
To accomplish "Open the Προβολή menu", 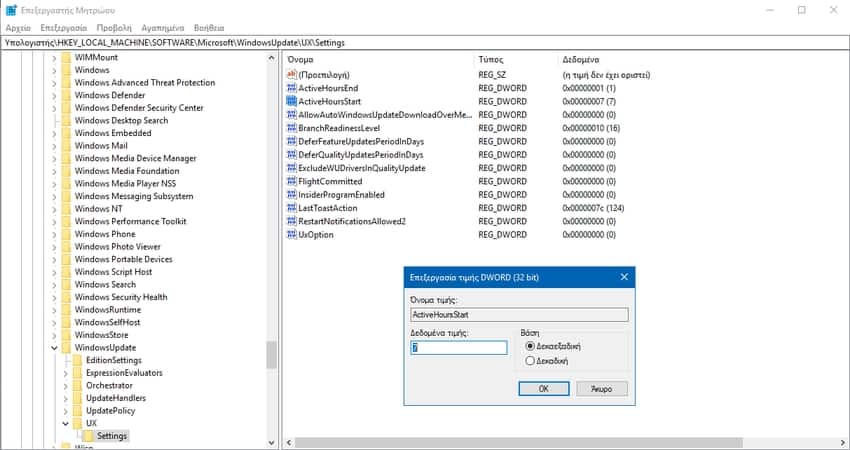I will [114, 28].
